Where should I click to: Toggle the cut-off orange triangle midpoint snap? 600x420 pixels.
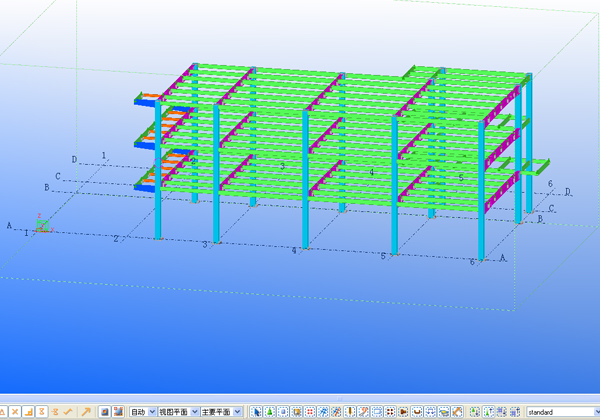(2, 412)
